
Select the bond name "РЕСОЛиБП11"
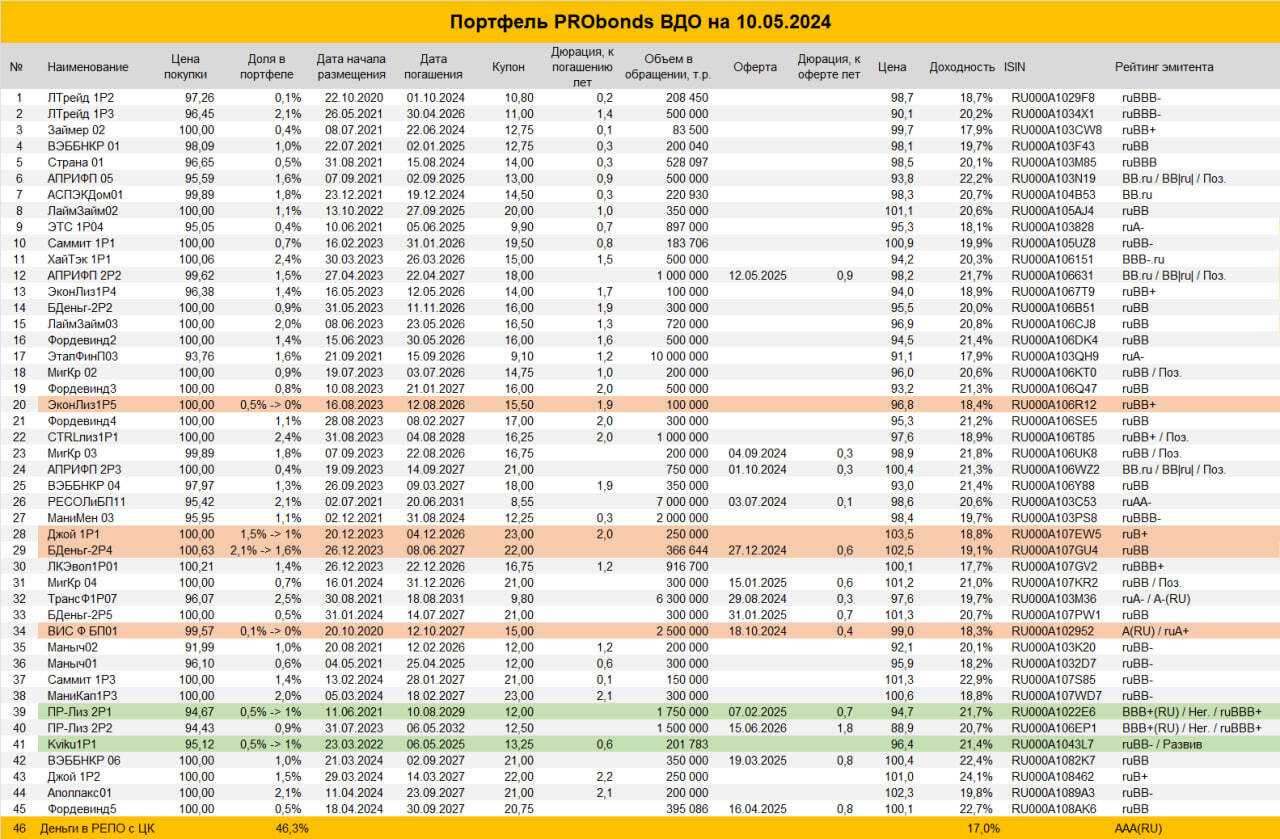[x=86, y=501]
